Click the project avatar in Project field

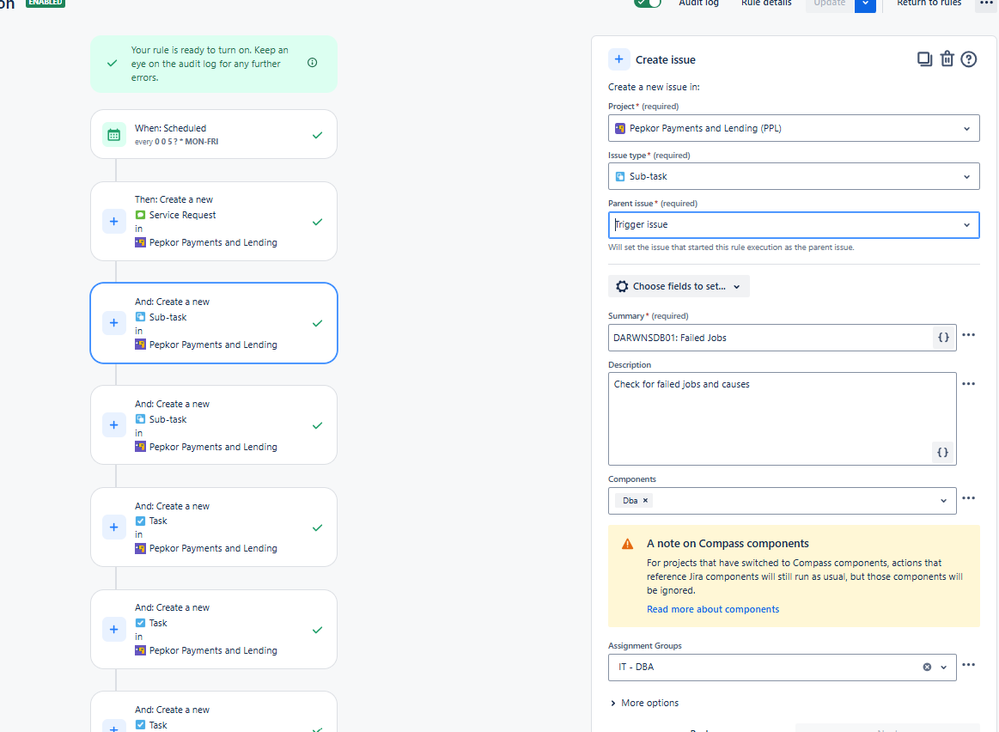point(620,128)
